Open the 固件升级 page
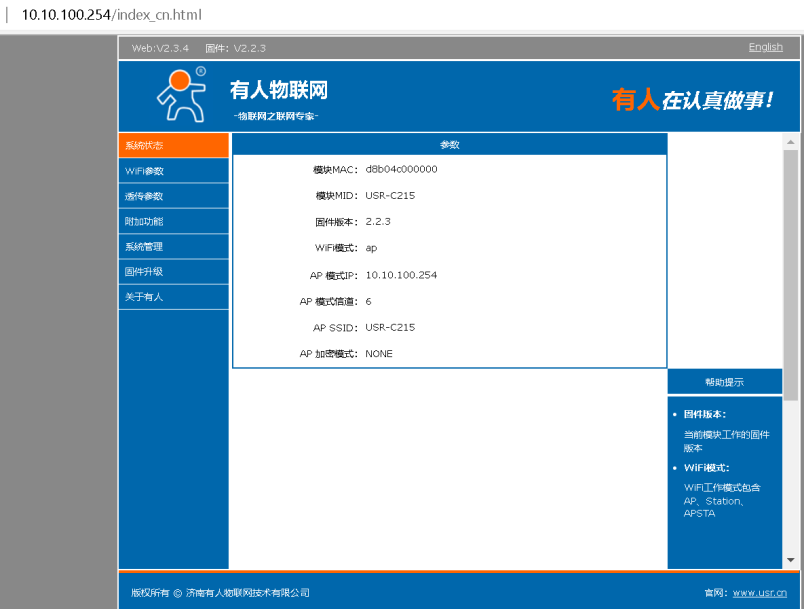Screen dimensions: 805x609 tap(173, 271)
